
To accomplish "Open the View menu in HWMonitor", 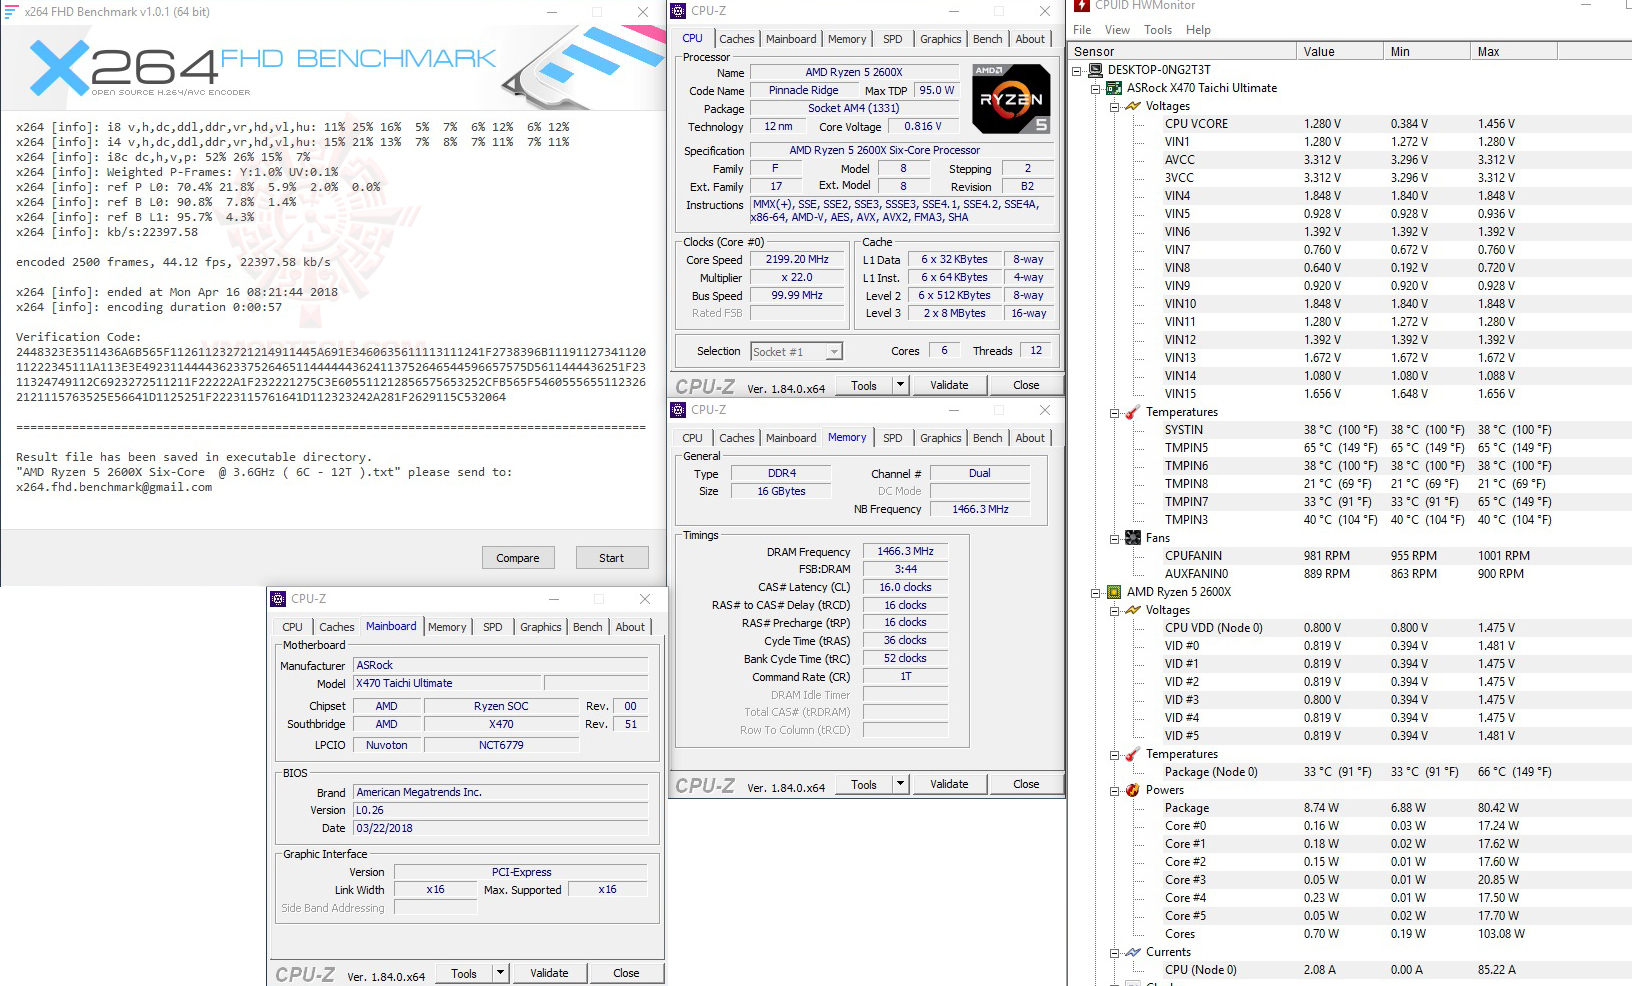I will [x=1117, y=30].
